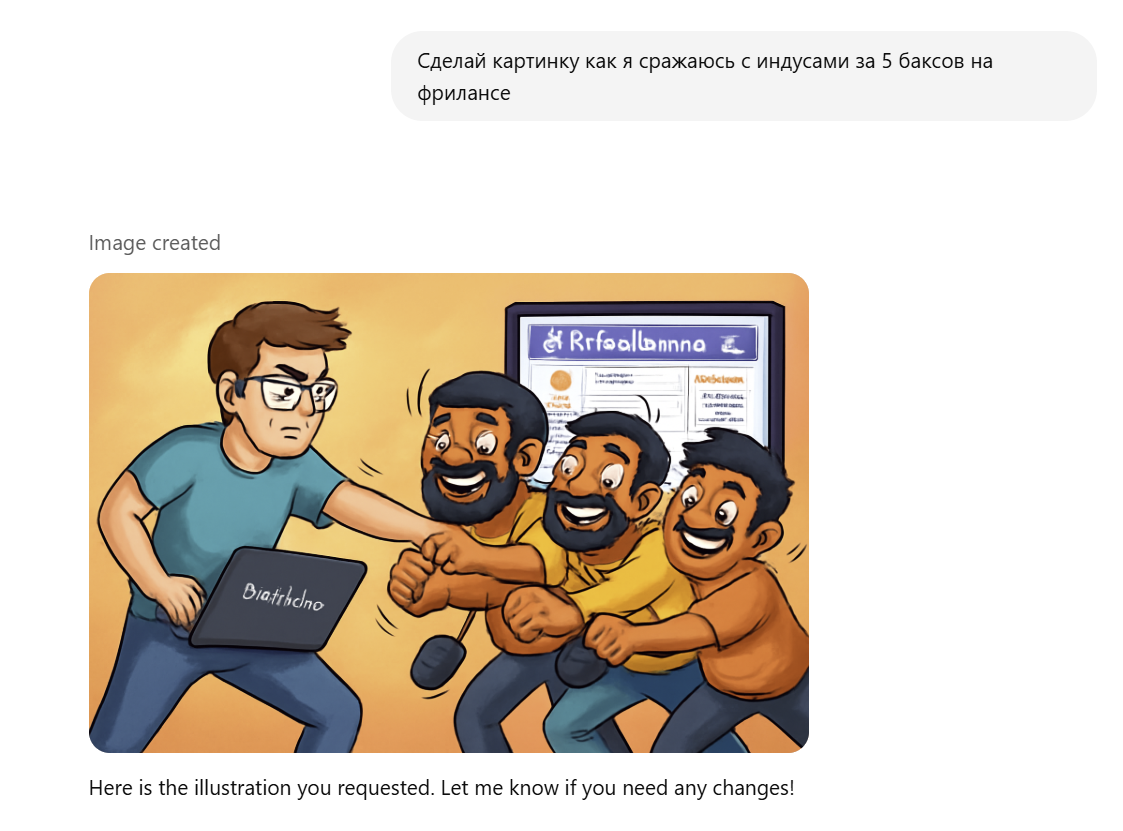Image resolution: width=1123 pixels, height=831 pixels.
Task: Click the small icon left of "Rrfoallannna"
Action: point(552,342)
